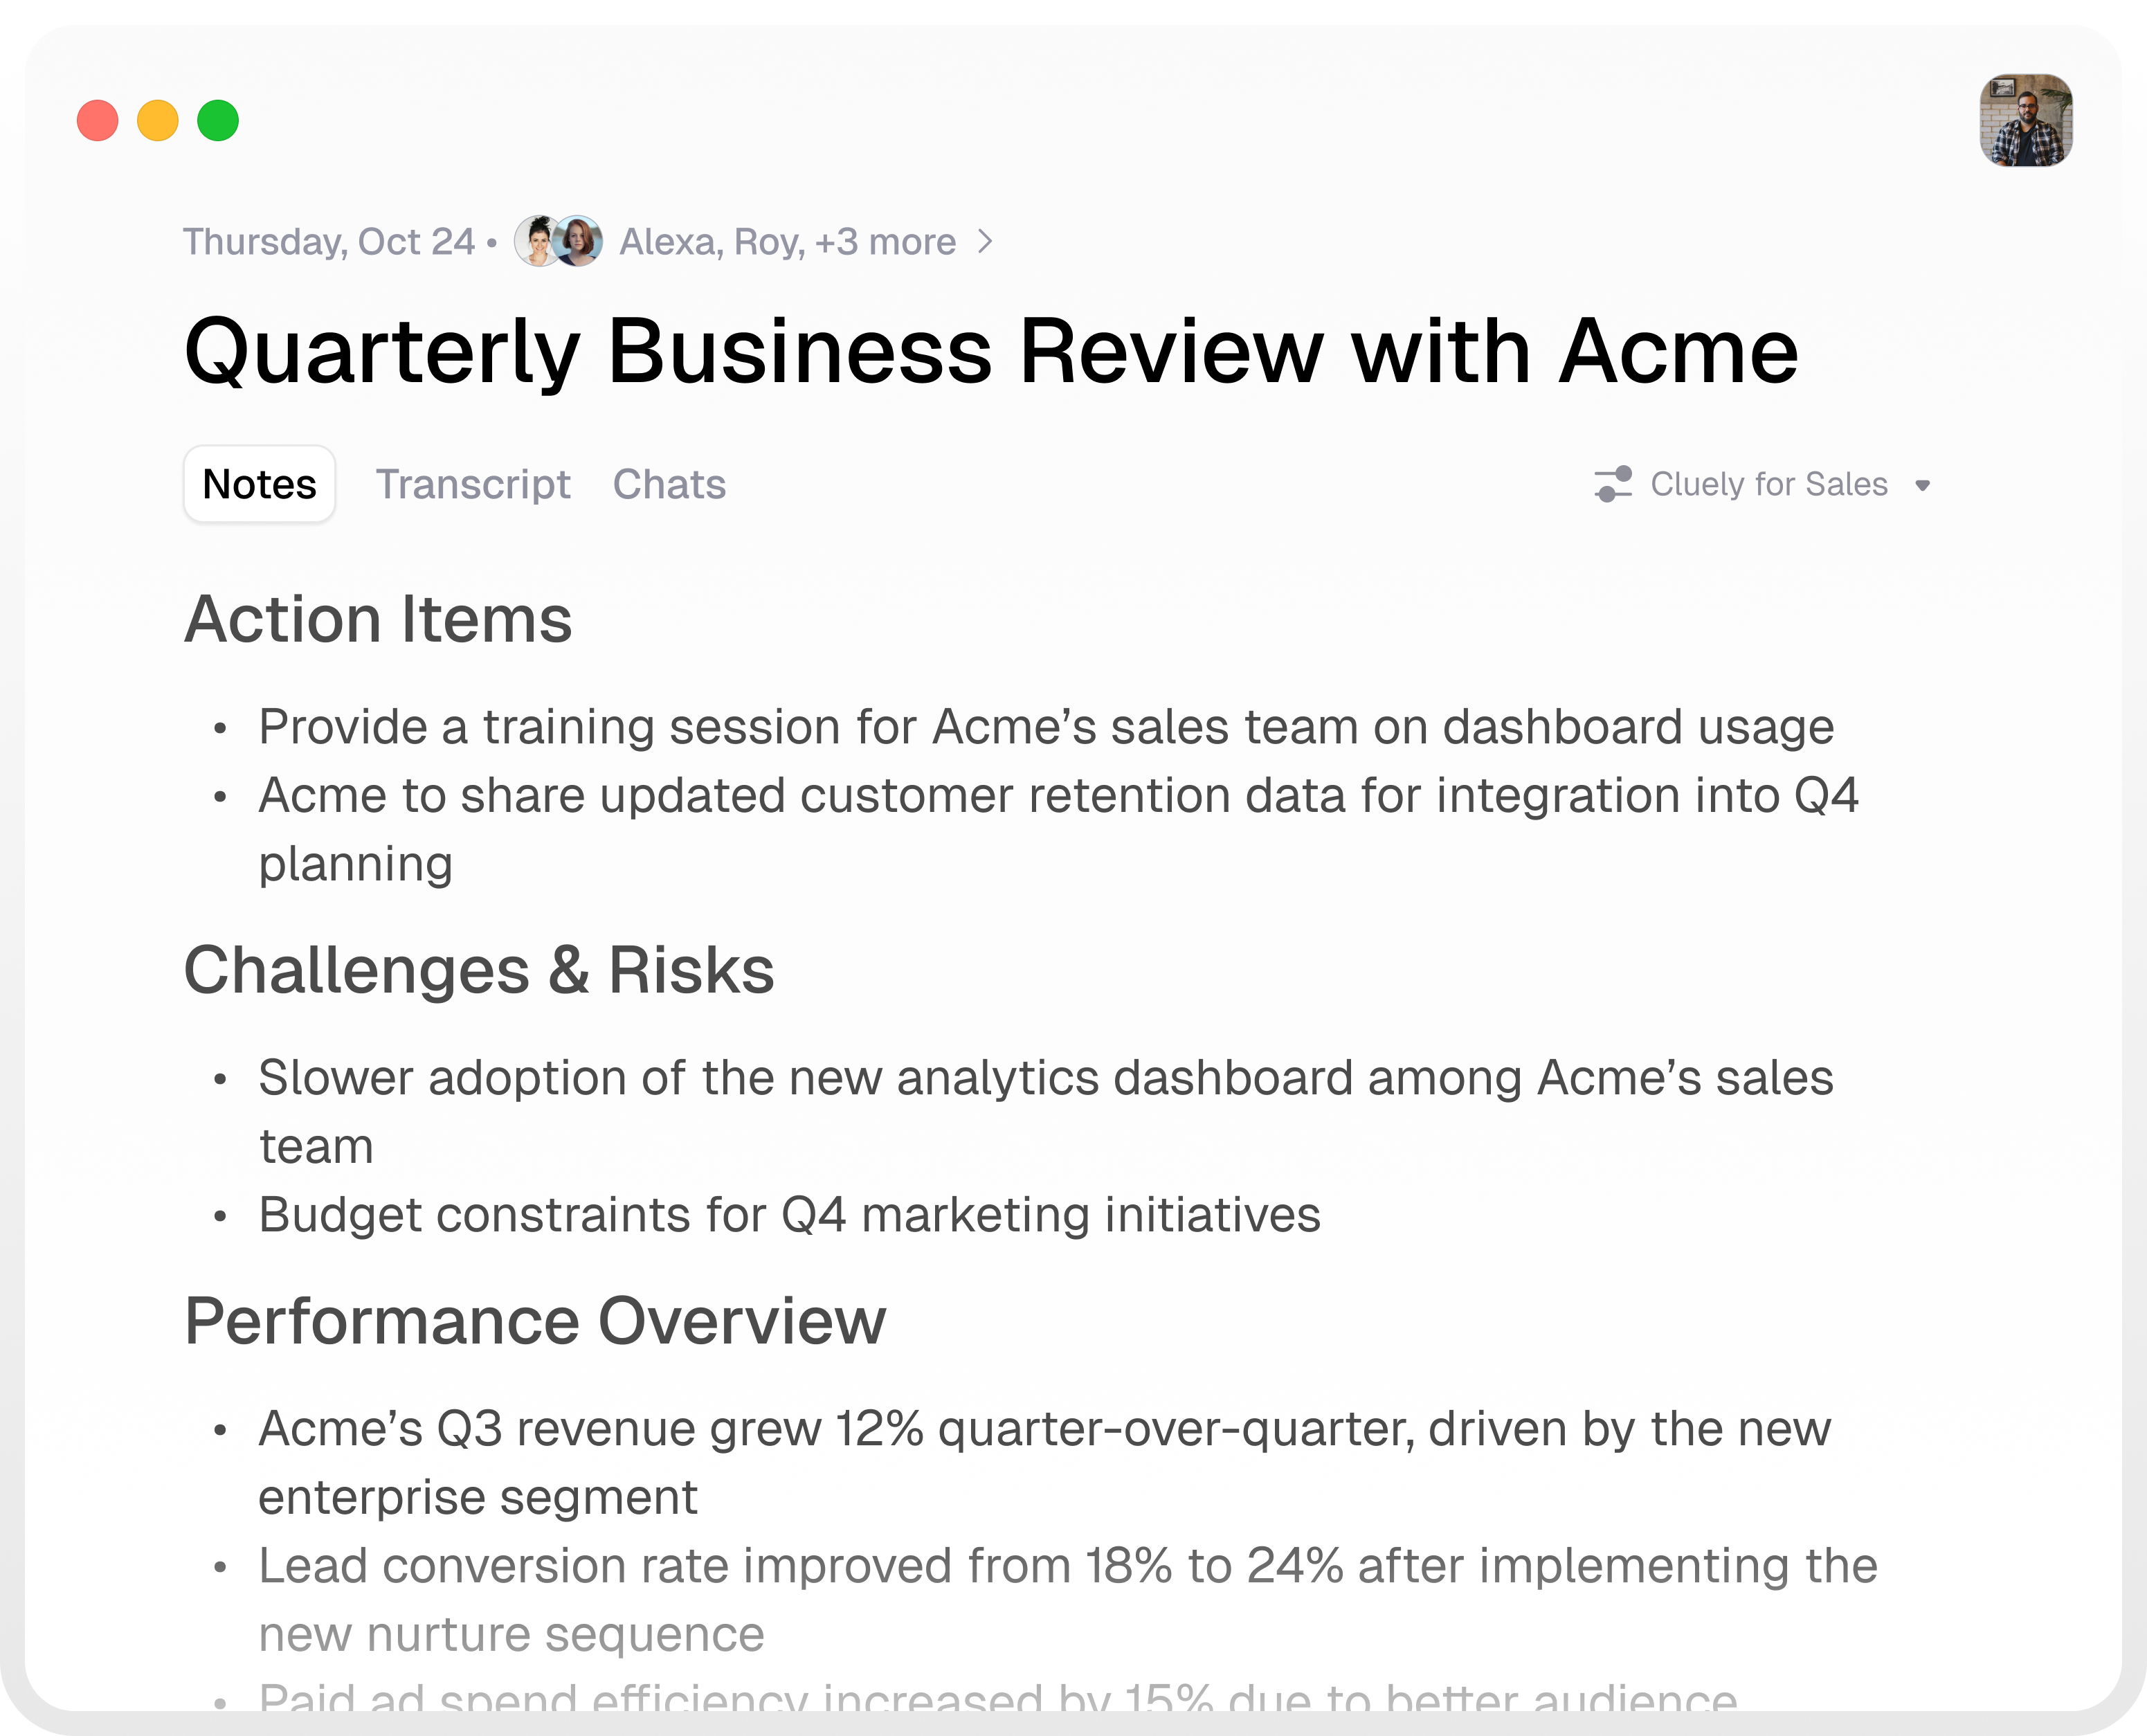
Task: Open the Cluely for Sales template dropdown
Action: click(x=1768, y=484)
